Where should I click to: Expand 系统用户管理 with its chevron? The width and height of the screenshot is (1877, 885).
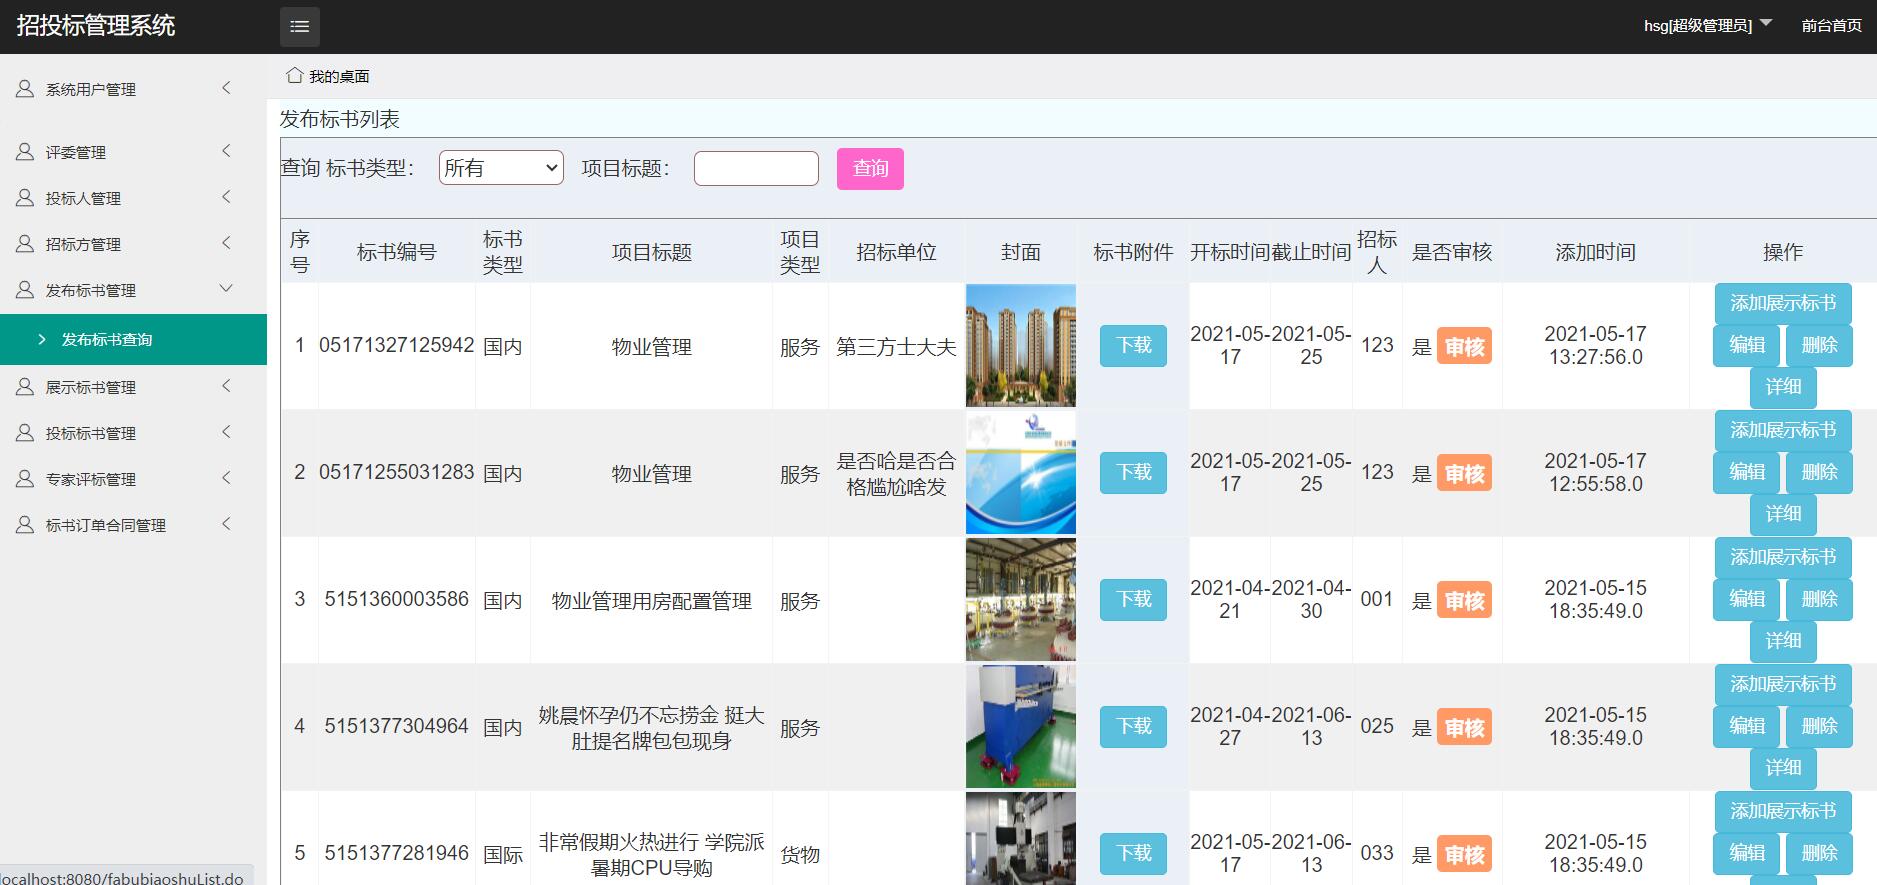(226, 88)
